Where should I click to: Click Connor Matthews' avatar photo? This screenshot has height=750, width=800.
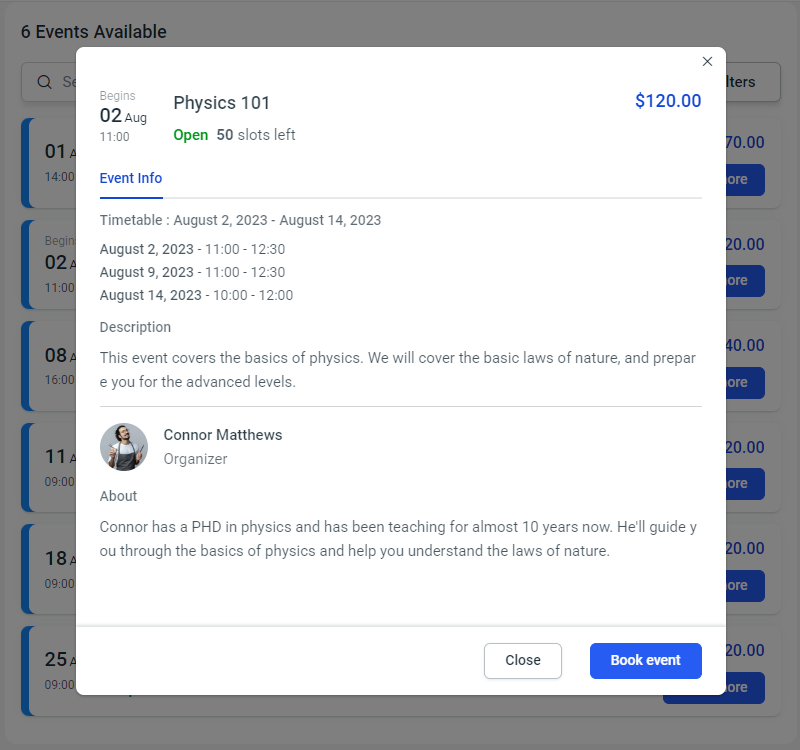124,447
